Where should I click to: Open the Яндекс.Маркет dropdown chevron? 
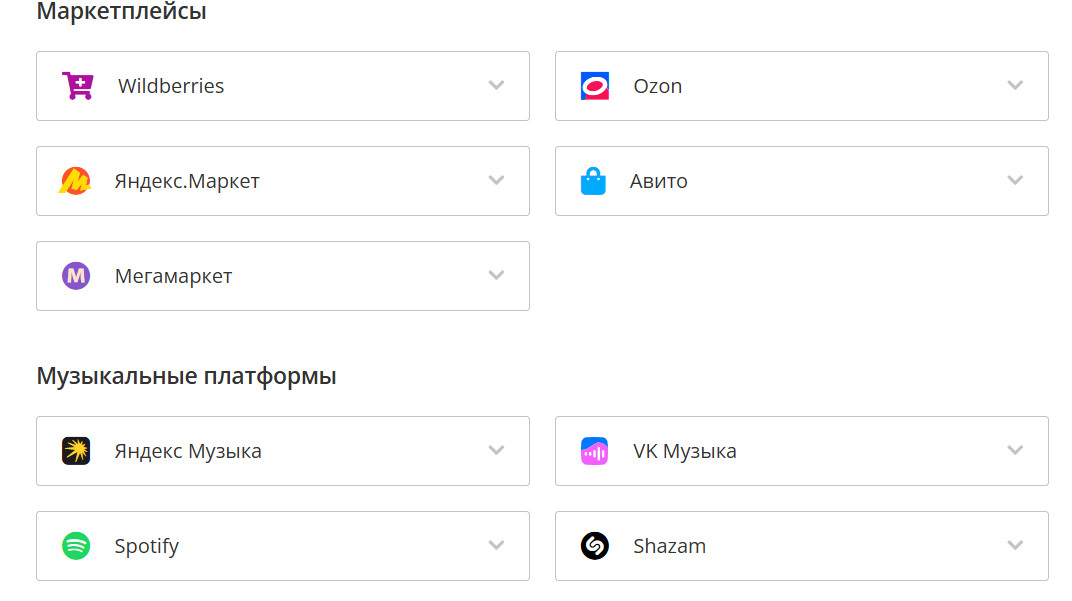pyautogui.click(x=496, y=181)
